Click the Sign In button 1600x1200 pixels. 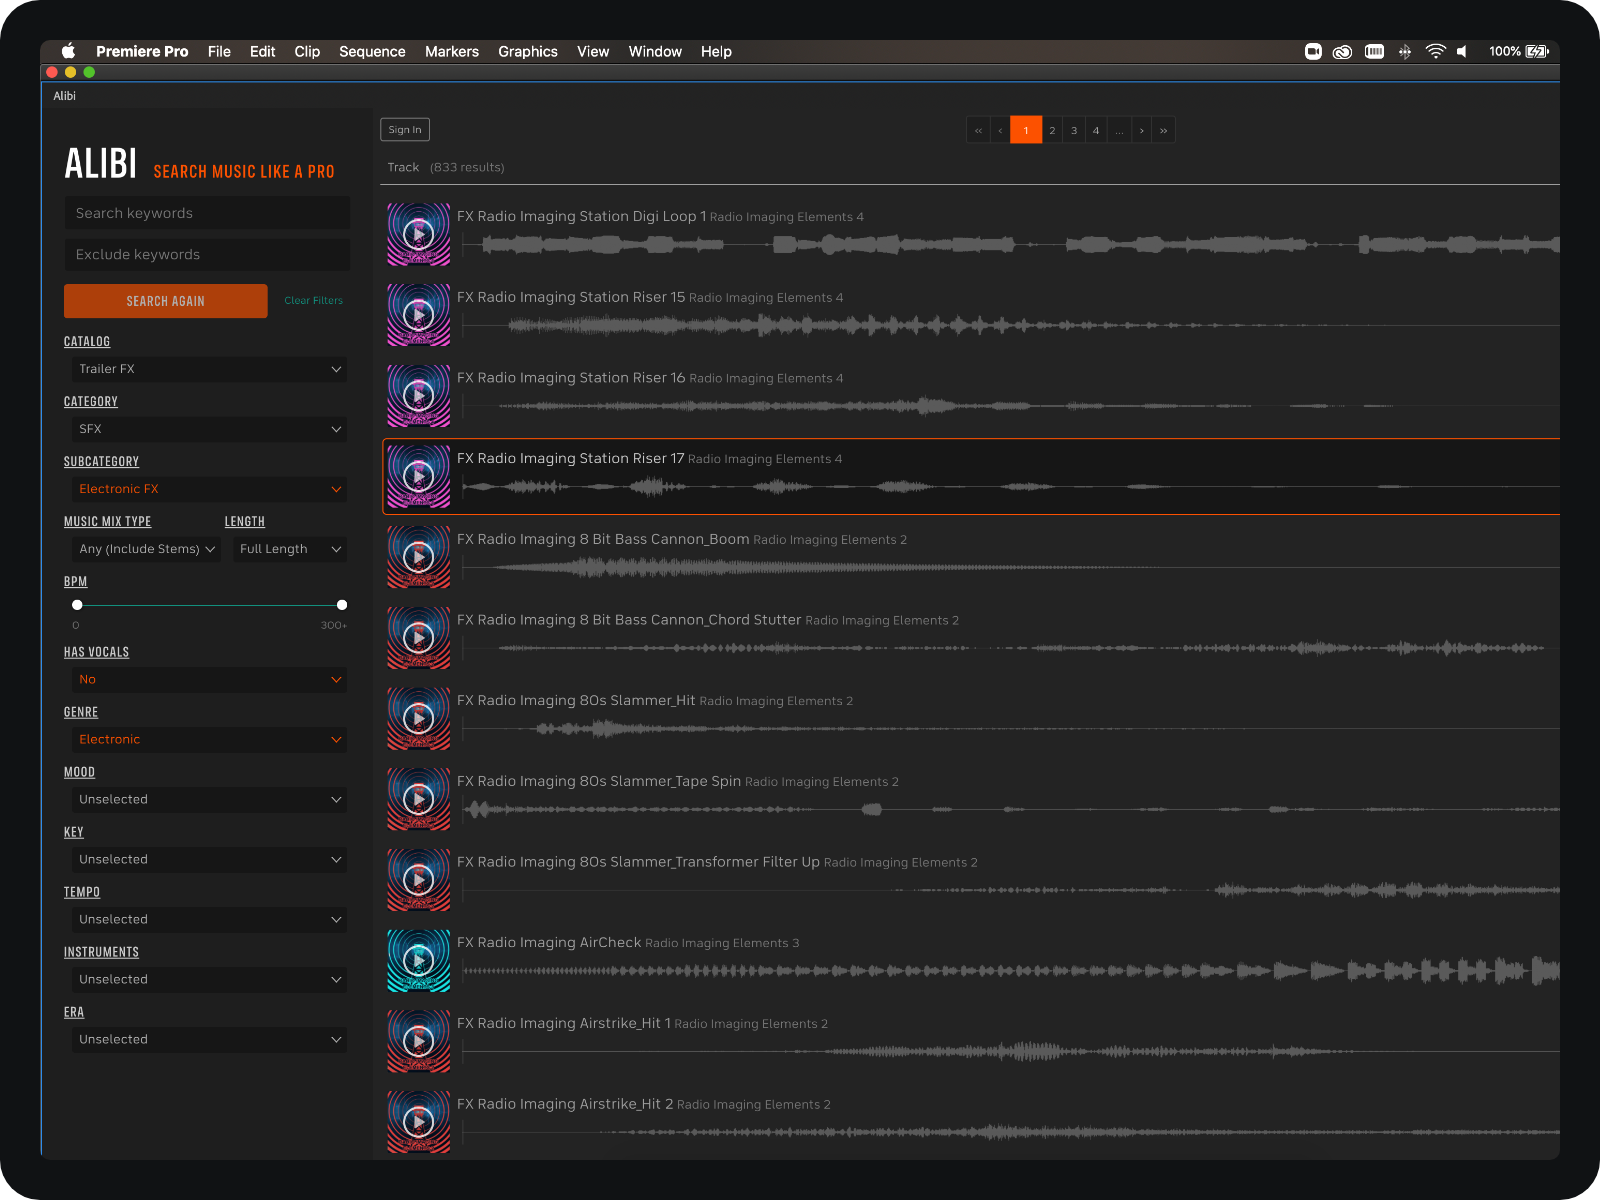[405, 130]
